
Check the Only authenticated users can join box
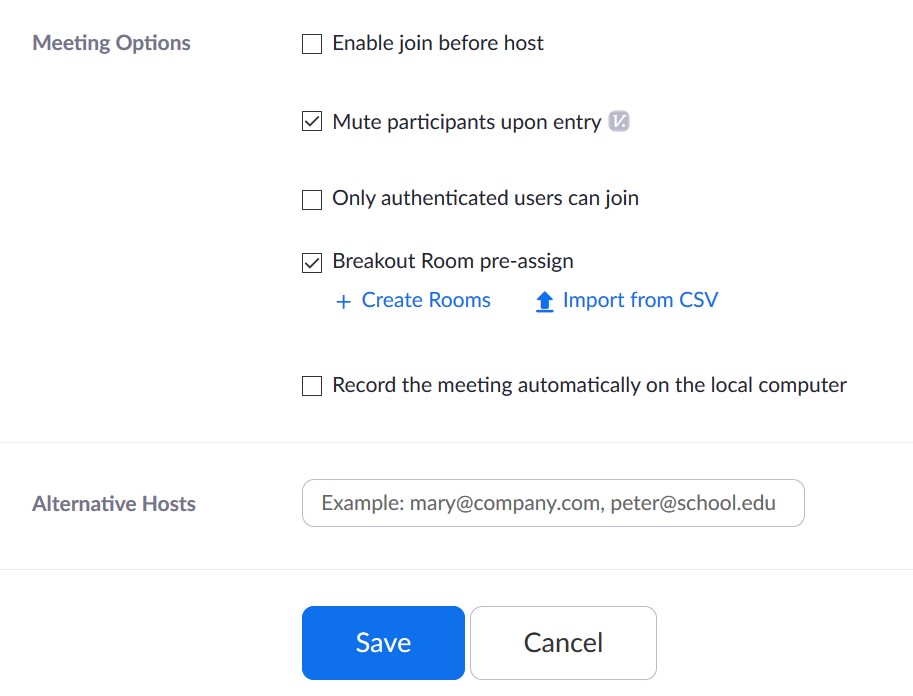click(312, 199)
